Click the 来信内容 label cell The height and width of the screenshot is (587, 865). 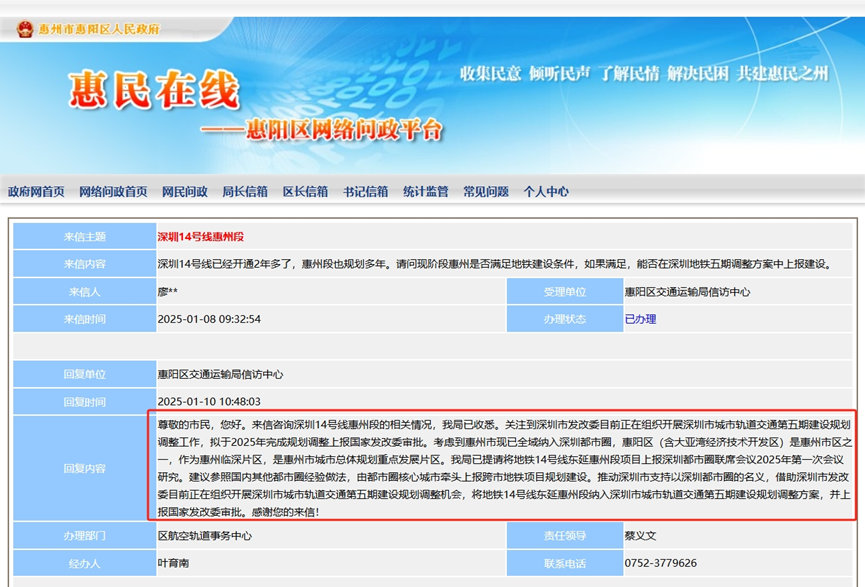click(x=84, y=264)
